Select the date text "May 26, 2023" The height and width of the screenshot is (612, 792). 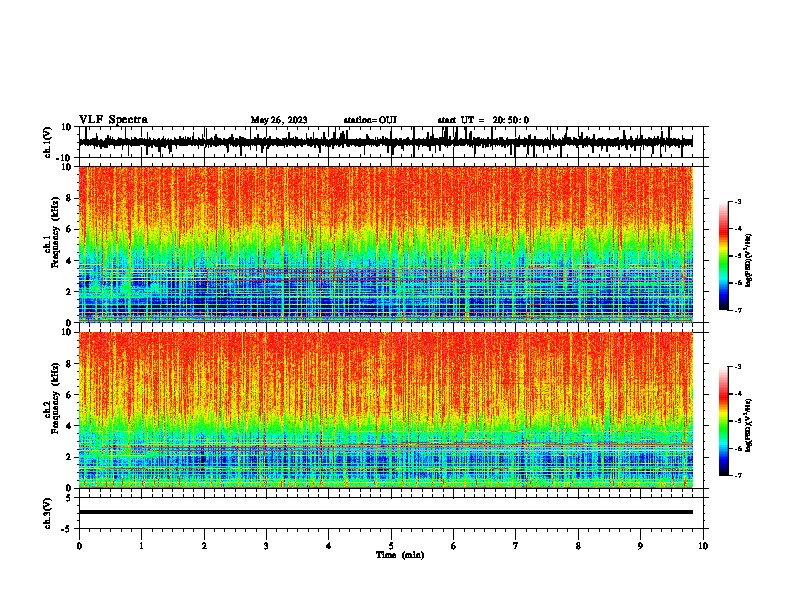pos(279,120)
